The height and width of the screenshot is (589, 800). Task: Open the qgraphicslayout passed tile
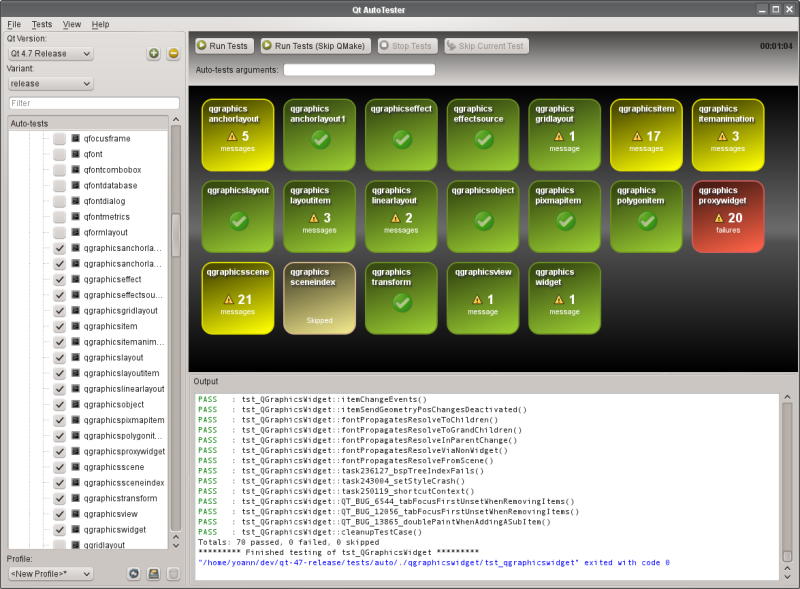coord(238,216)
